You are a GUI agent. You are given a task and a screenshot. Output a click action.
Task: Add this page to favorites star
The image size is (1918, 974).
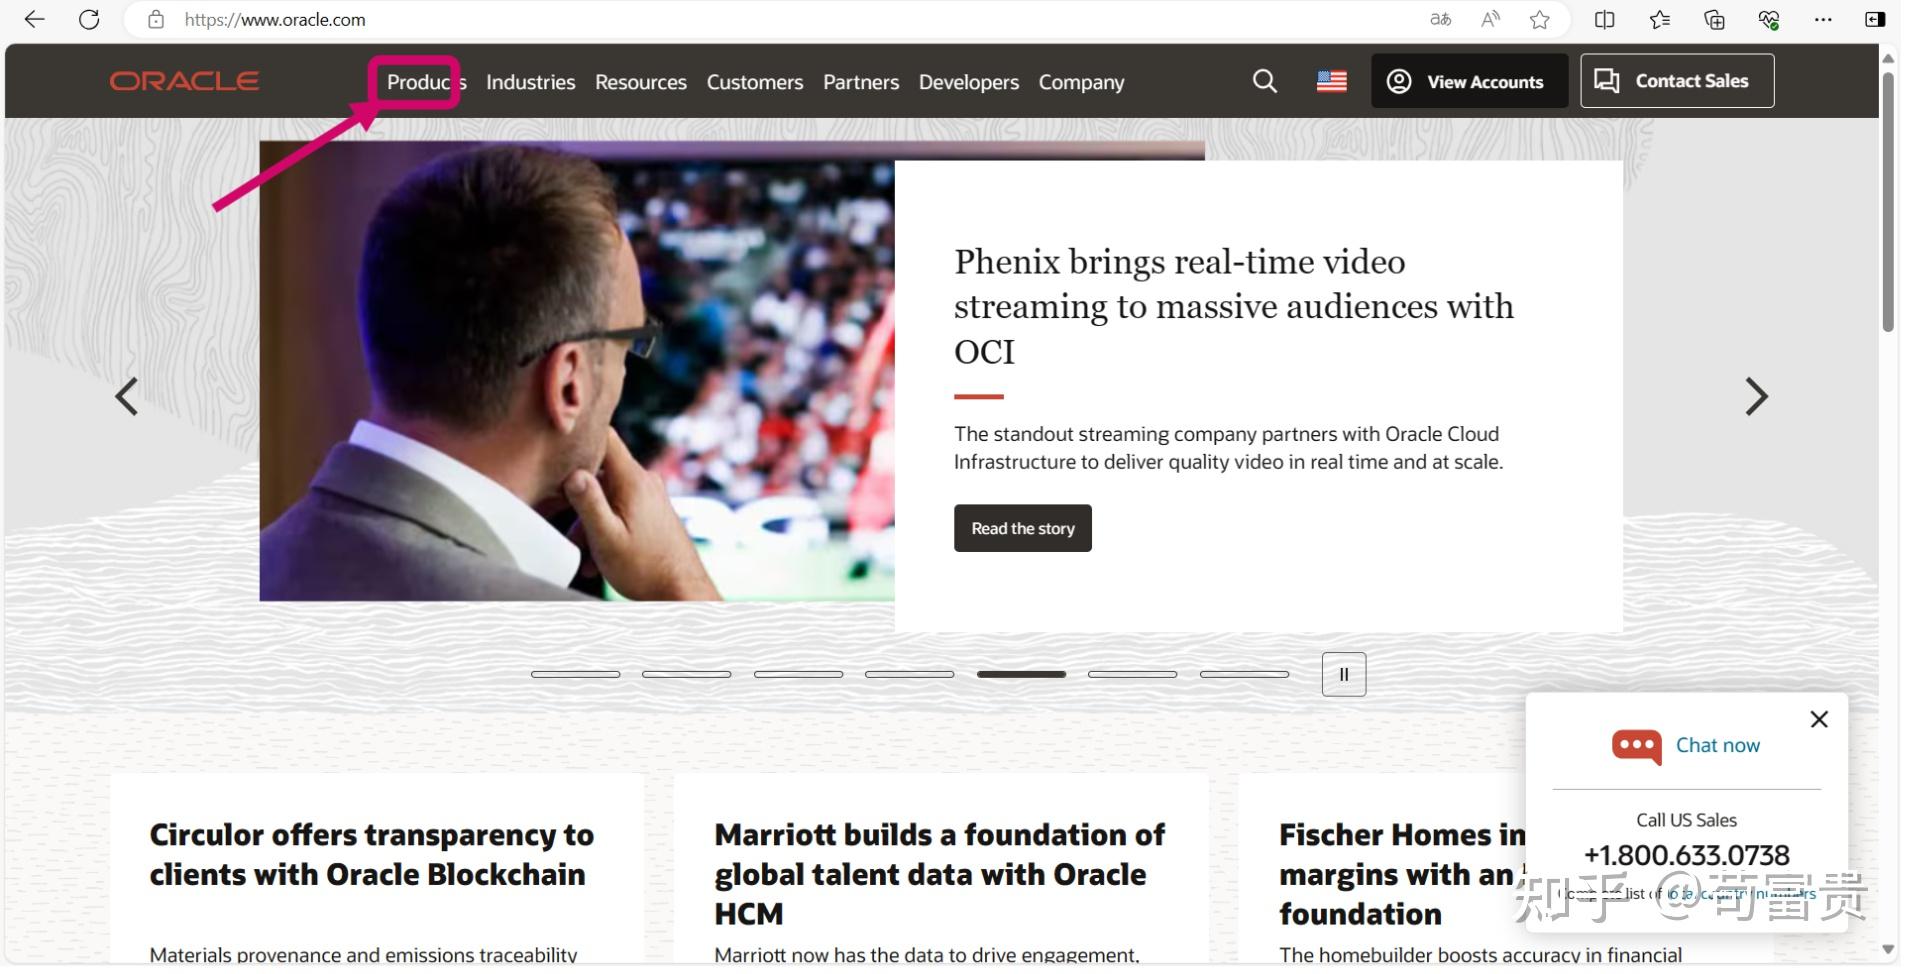[x=1540, y=19]
